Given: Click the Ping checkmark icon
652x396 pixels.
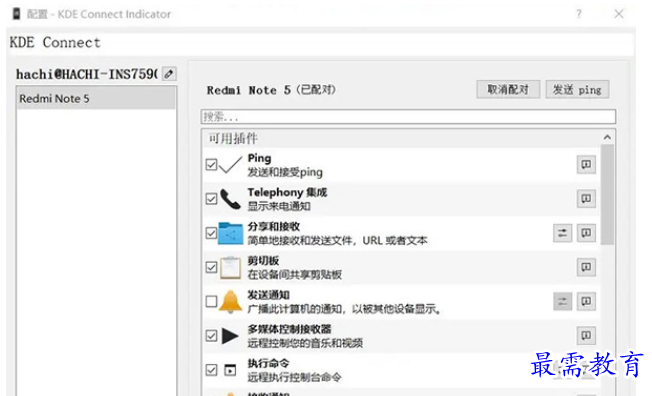Looking at the screenshot, I should pos(230,165).
